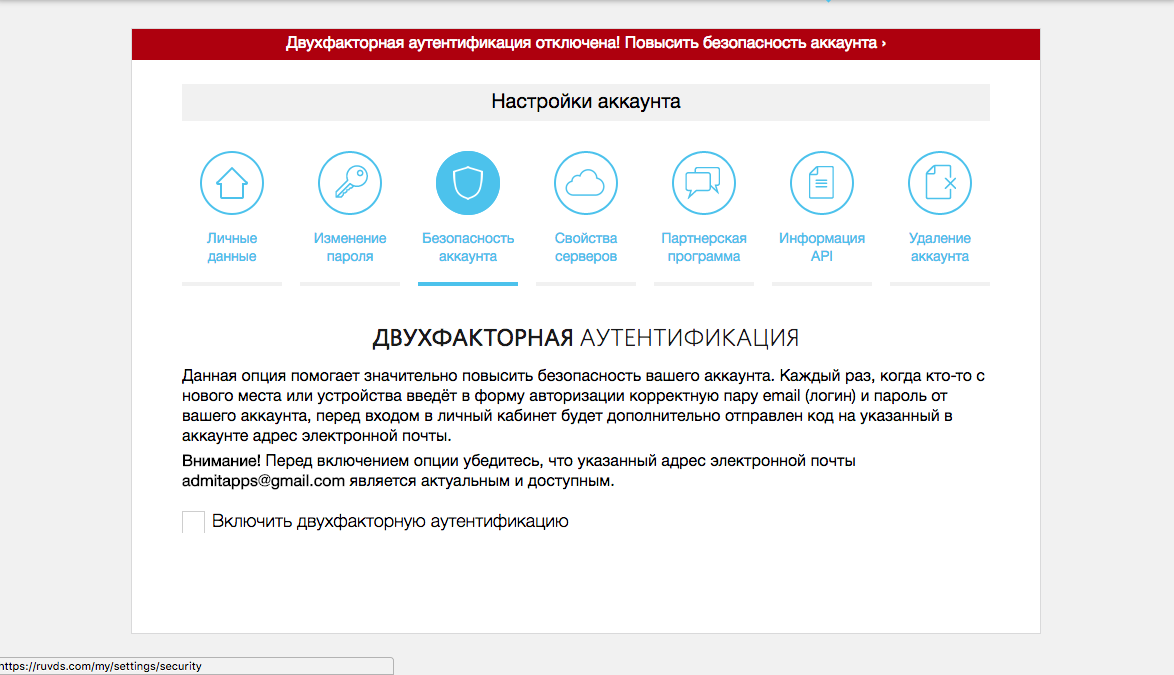The image size is (1174, 675).
Task: Switch to the Партнерская программа section label
Action: coord(703,248)
